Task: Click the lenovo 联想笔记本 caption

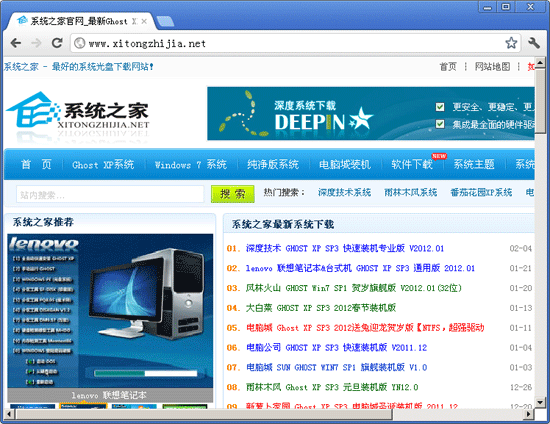Action: [x=109, y=395]
